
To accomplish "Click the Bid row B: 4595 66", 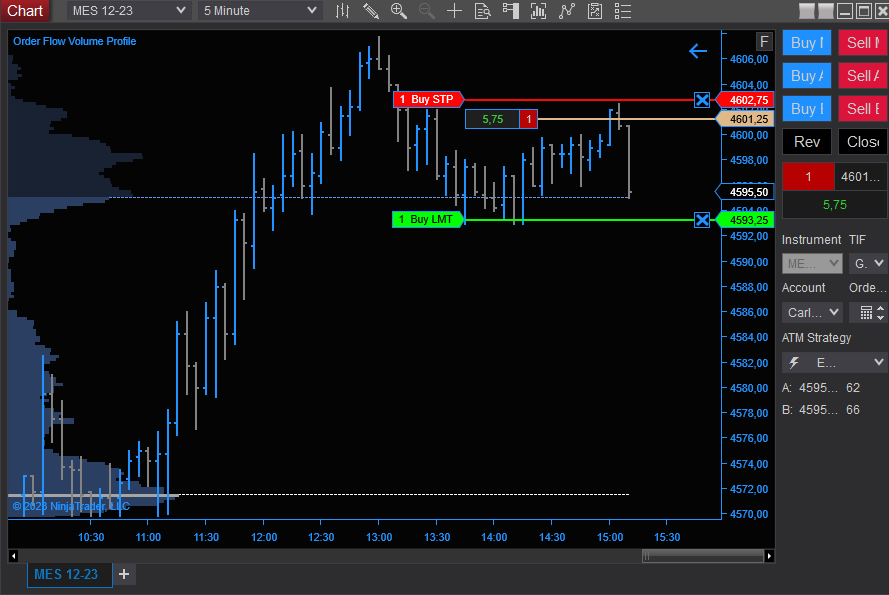I will point(821,410).
